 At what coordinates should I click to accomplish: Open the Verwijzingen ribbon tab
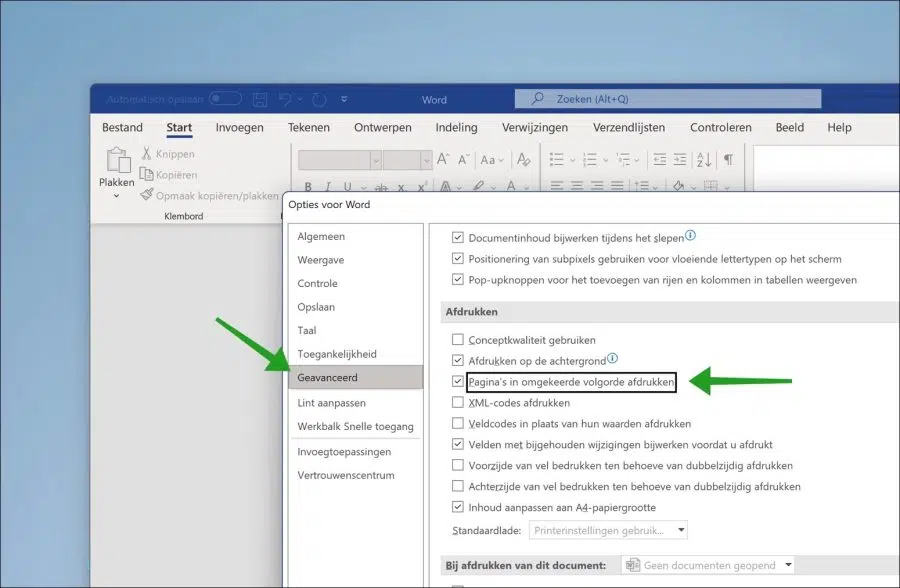point(535,127)
